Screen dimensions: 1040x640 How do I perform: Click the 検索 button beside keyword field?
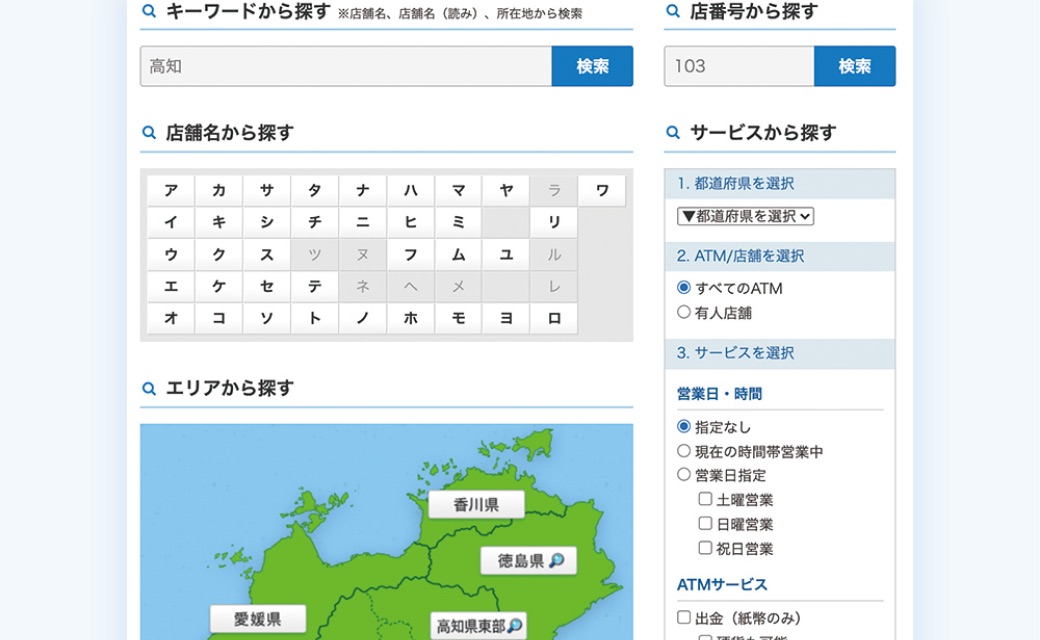tap(592, 66)
